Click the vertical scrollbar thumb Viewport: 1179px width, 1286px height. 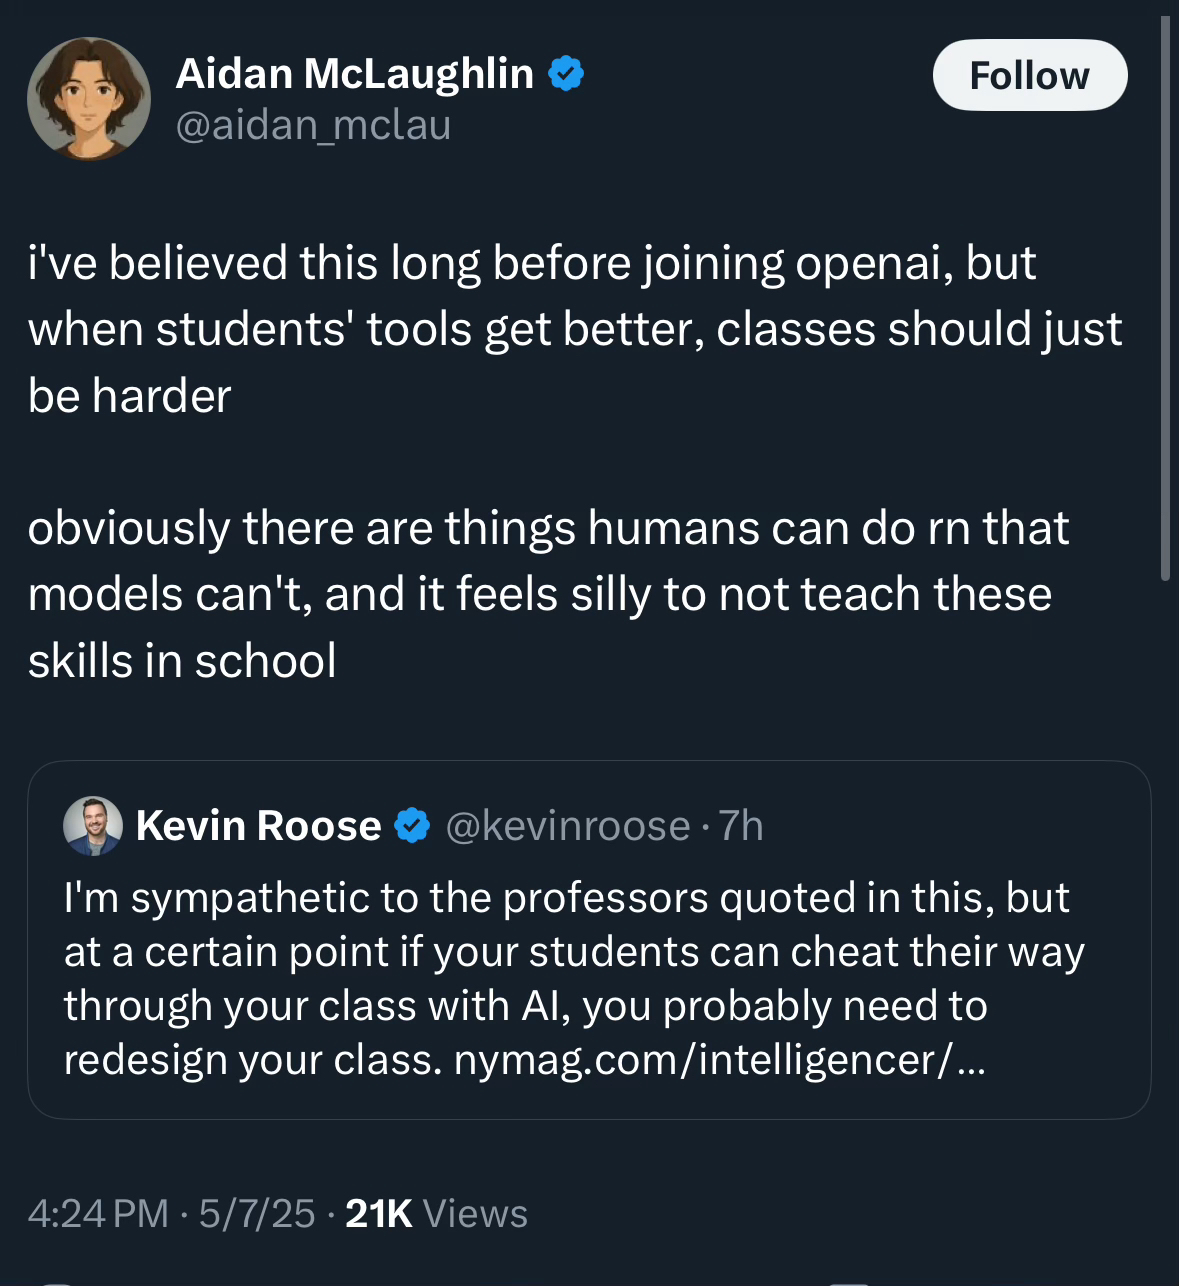1165,300
